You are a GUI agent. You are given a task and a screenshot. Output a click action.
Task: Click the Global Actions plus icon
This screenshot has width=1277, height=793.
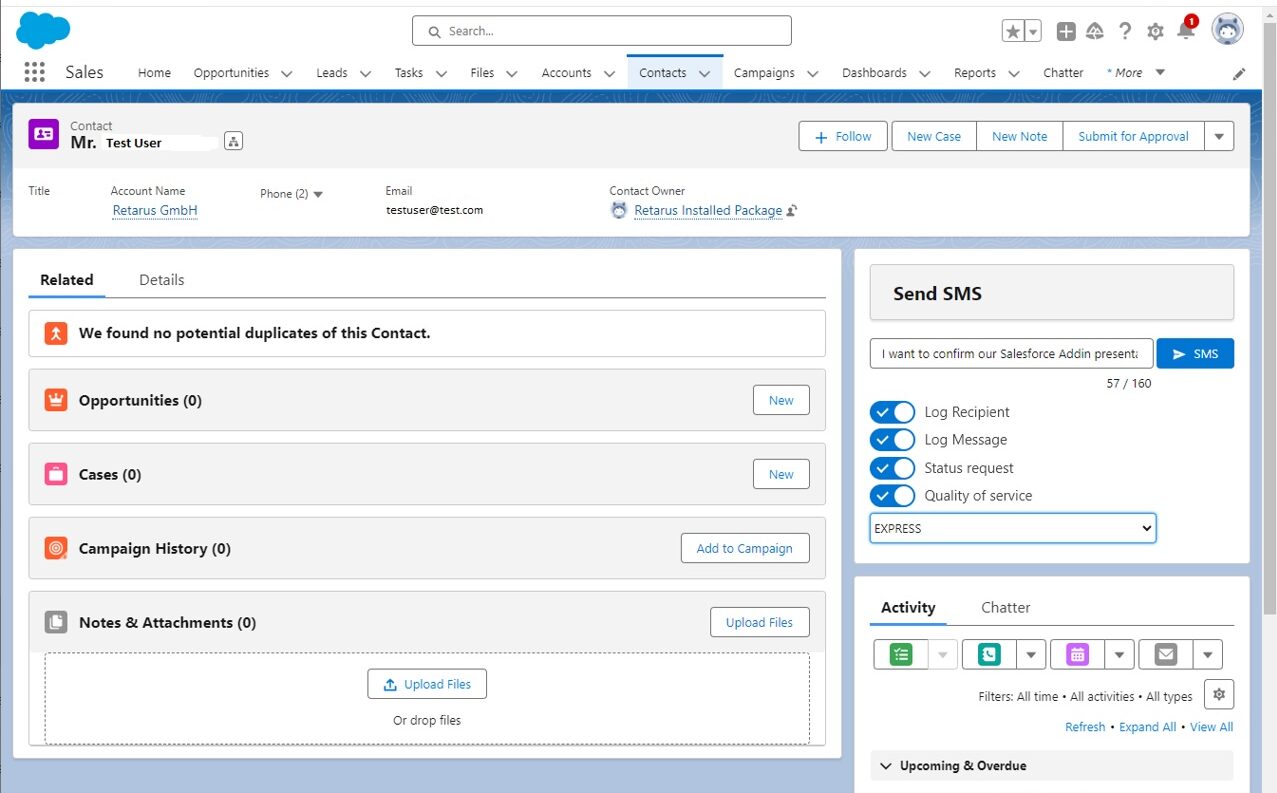pos(1066,32)
